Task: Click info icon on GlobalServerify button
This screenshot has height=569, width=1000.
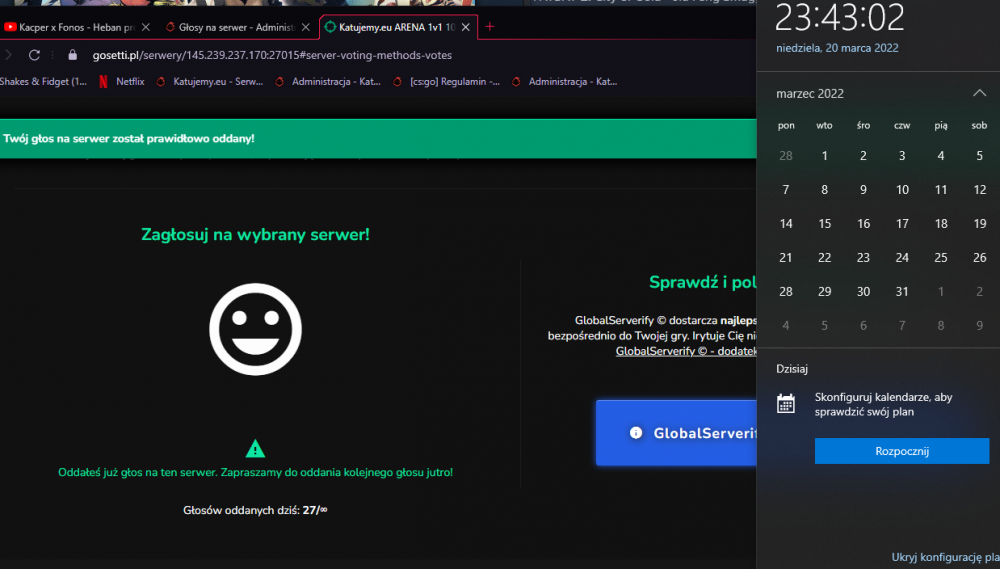Action: tap(636, 432)
